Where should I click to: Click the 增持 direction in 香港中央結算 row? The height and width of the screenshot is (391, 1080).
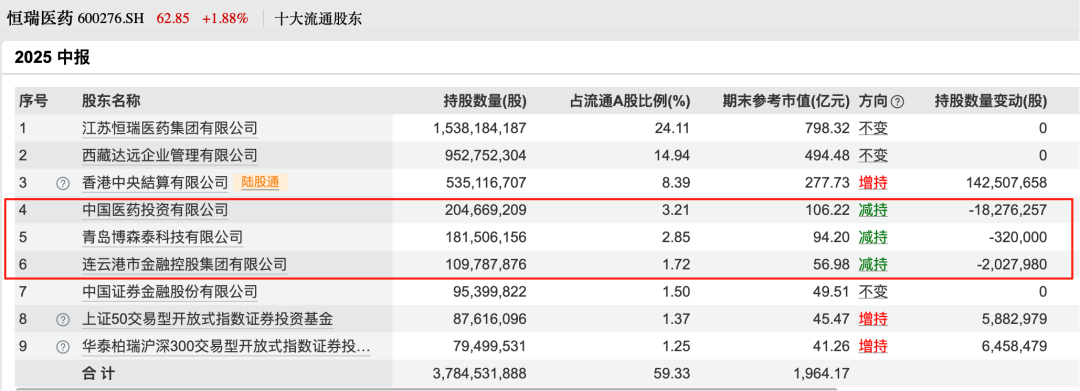(x=873, y=182)
